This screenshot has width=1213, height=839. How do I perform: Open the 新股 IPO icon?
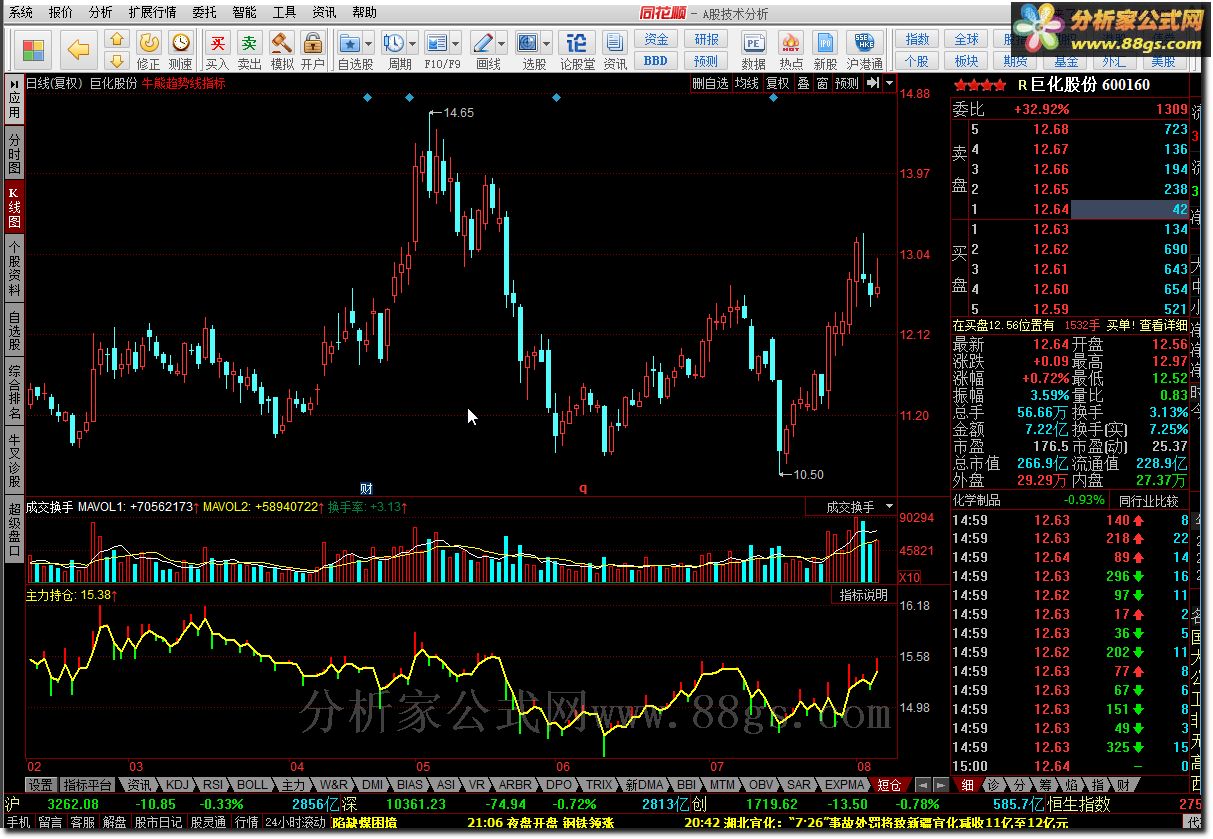coord(825,43)
